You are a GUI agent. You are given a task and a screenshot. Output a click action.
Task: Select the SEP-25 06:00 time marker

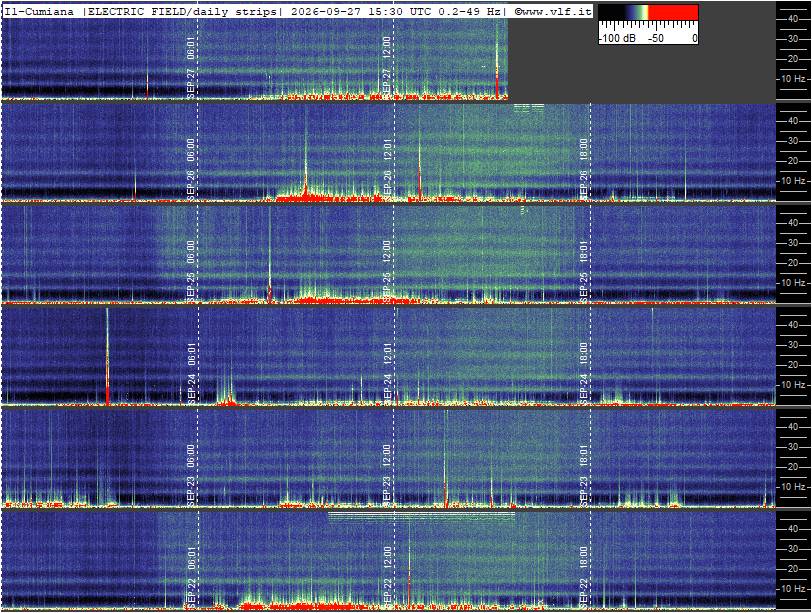point(191,271)
